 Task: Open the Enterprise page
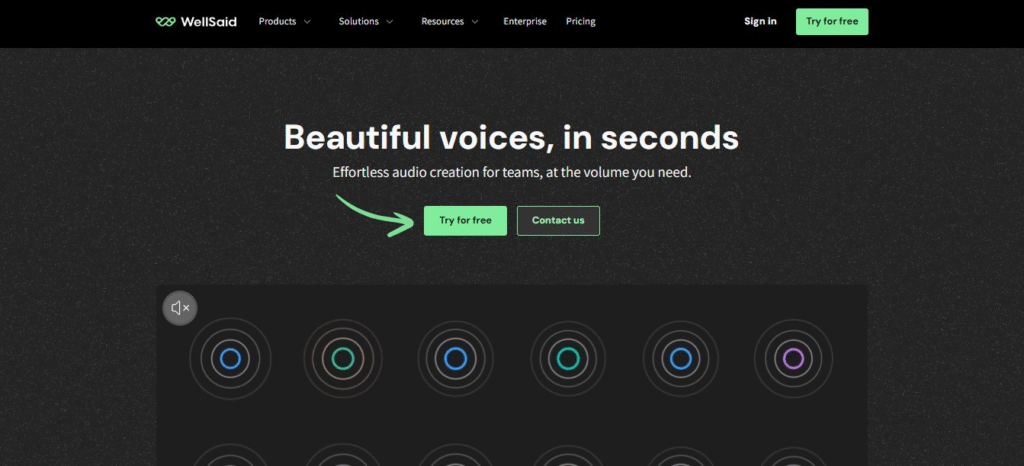tap(525, 21)
